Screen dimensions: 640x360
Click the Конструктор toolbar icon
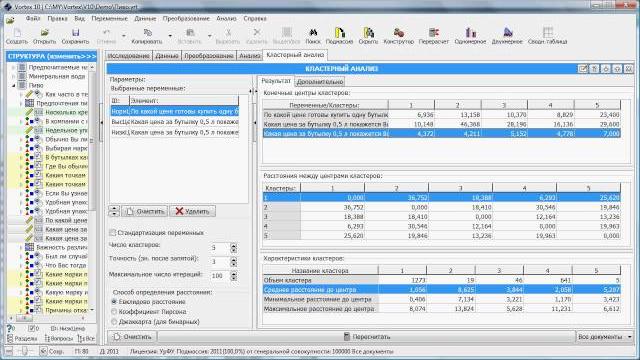point(399,33)
